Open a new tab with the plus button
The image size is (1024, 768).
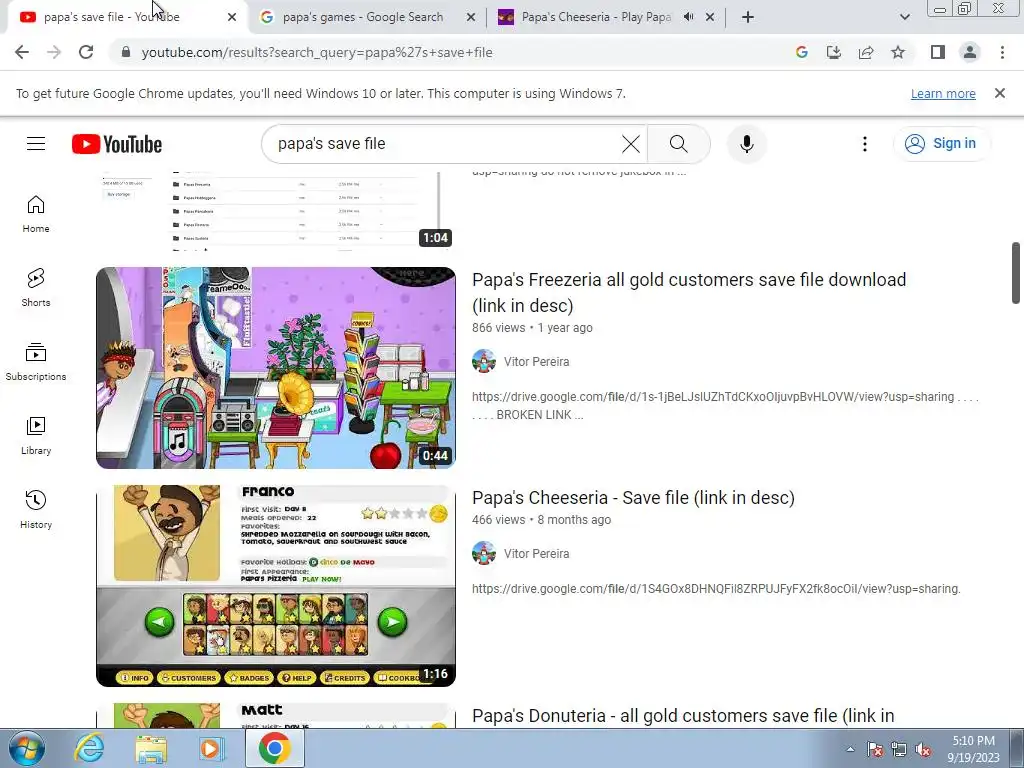(748, 17)
